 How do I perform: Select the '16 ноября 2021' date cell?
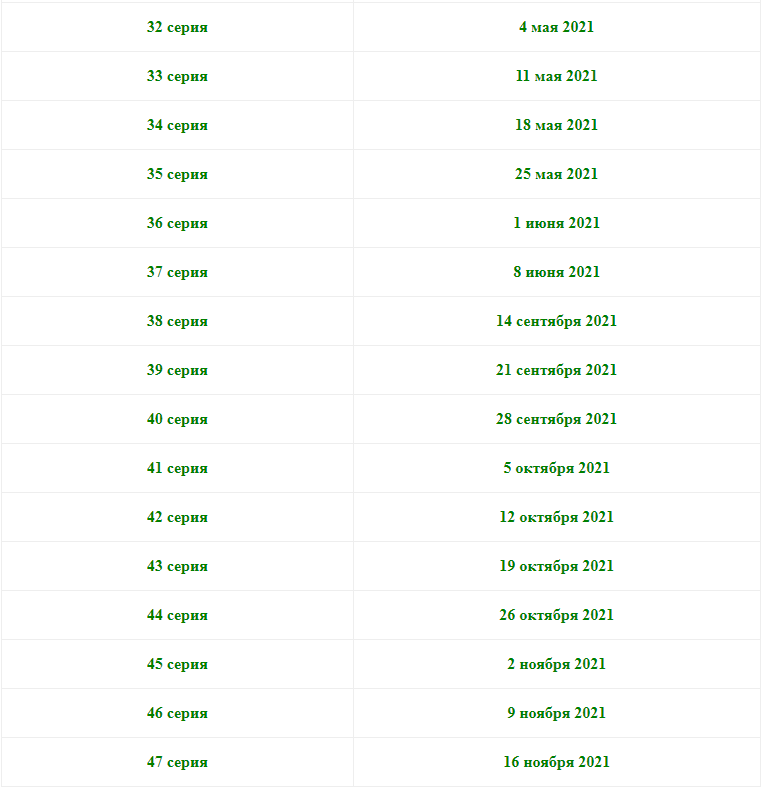pos(556,762)
